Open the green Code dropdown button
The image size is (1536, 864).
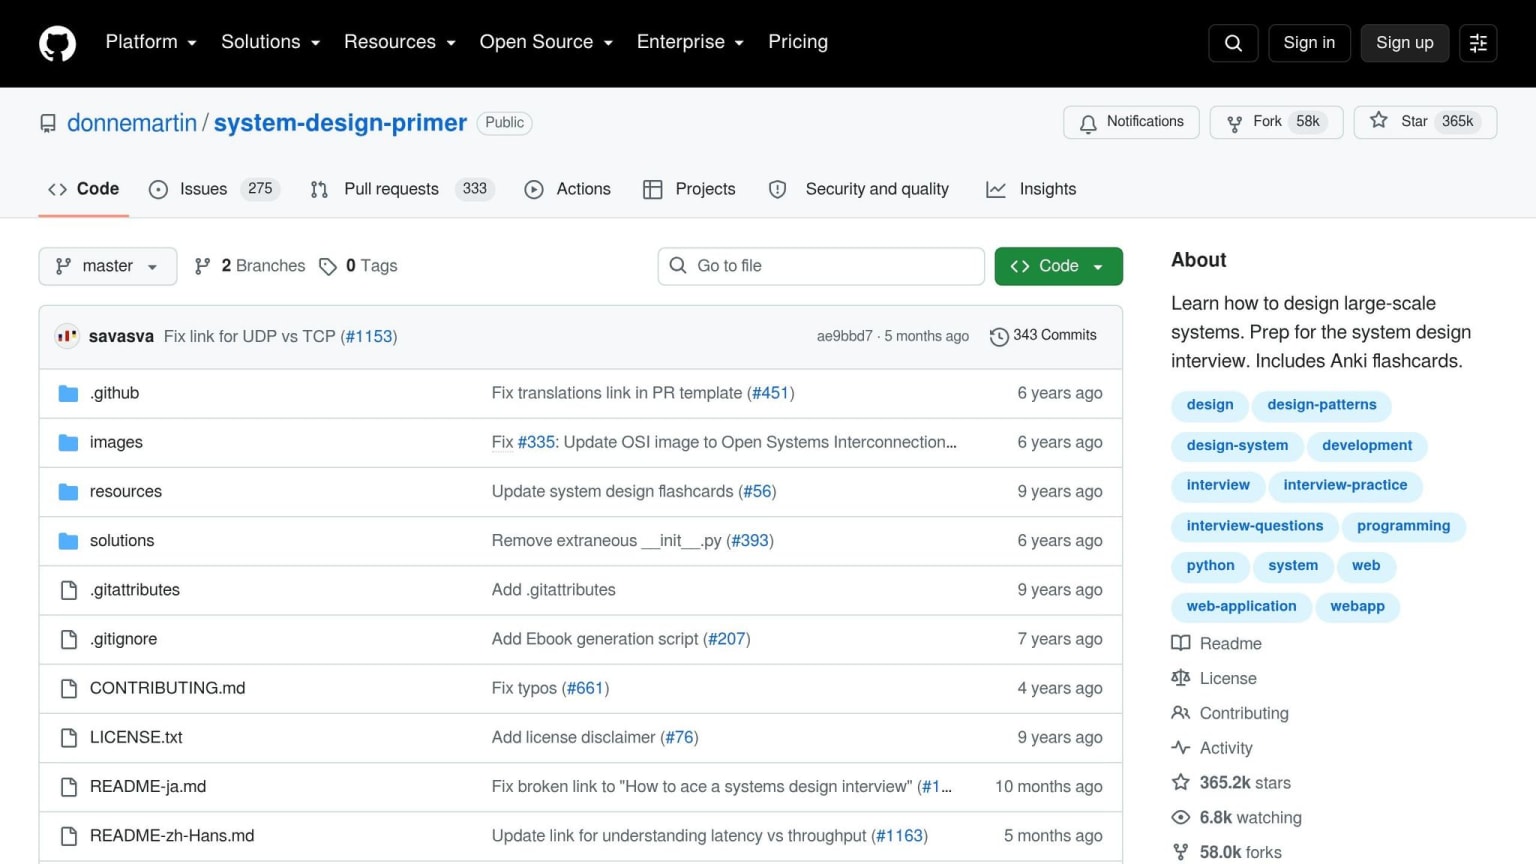tap(1058, 266)
